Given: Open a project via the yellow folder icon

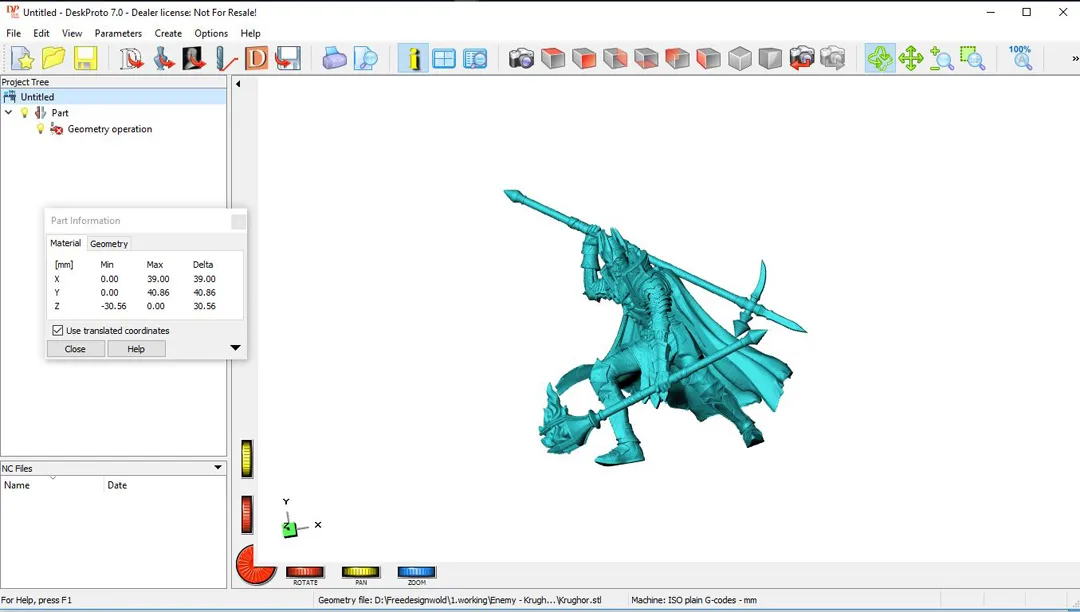Looking at the screenshot, I should [53, 59].
